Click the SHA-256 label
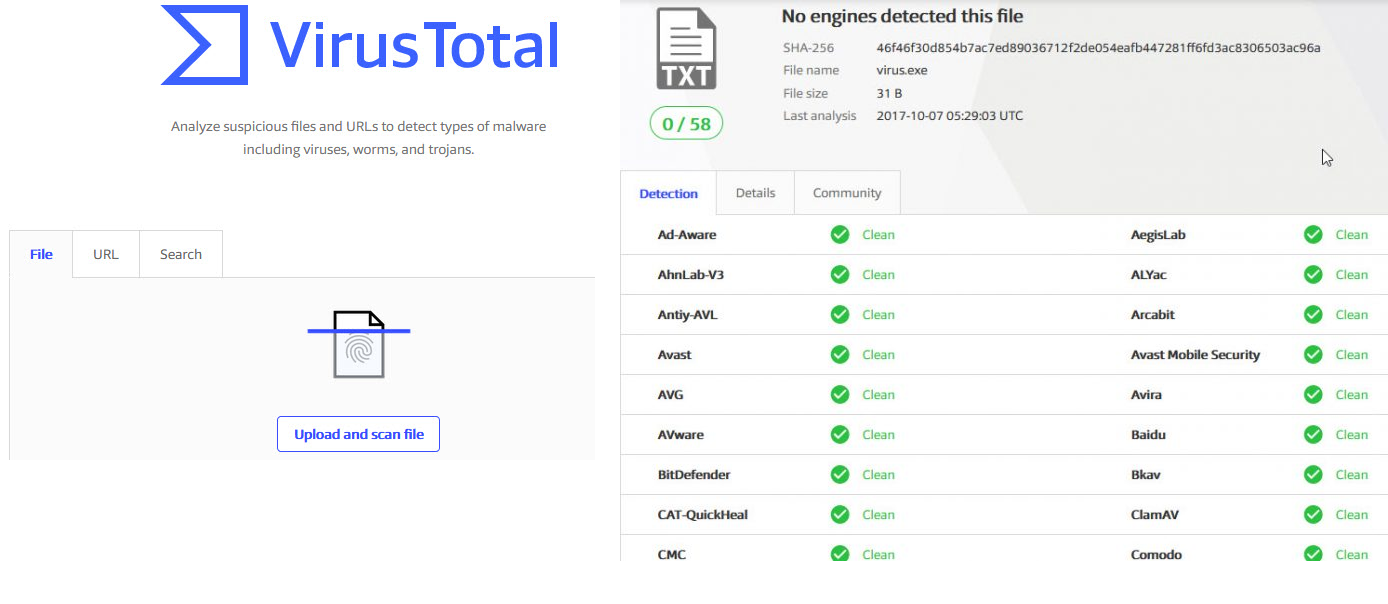The width and height of the screenshot is (1388, 604). [808, 47]
